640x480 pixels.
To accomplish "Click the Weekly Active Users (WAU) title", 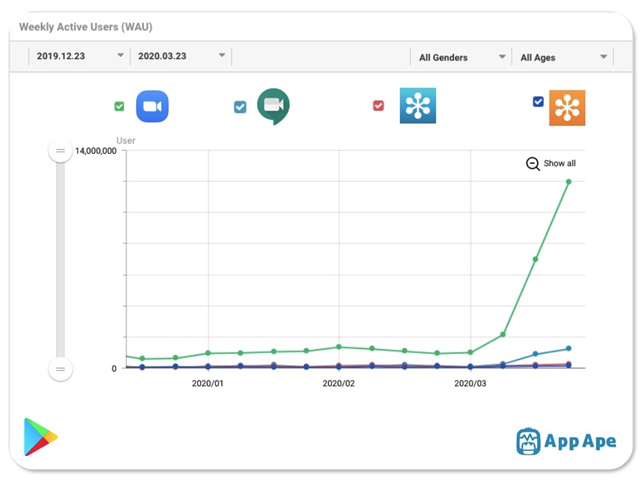I will (86, 27).
